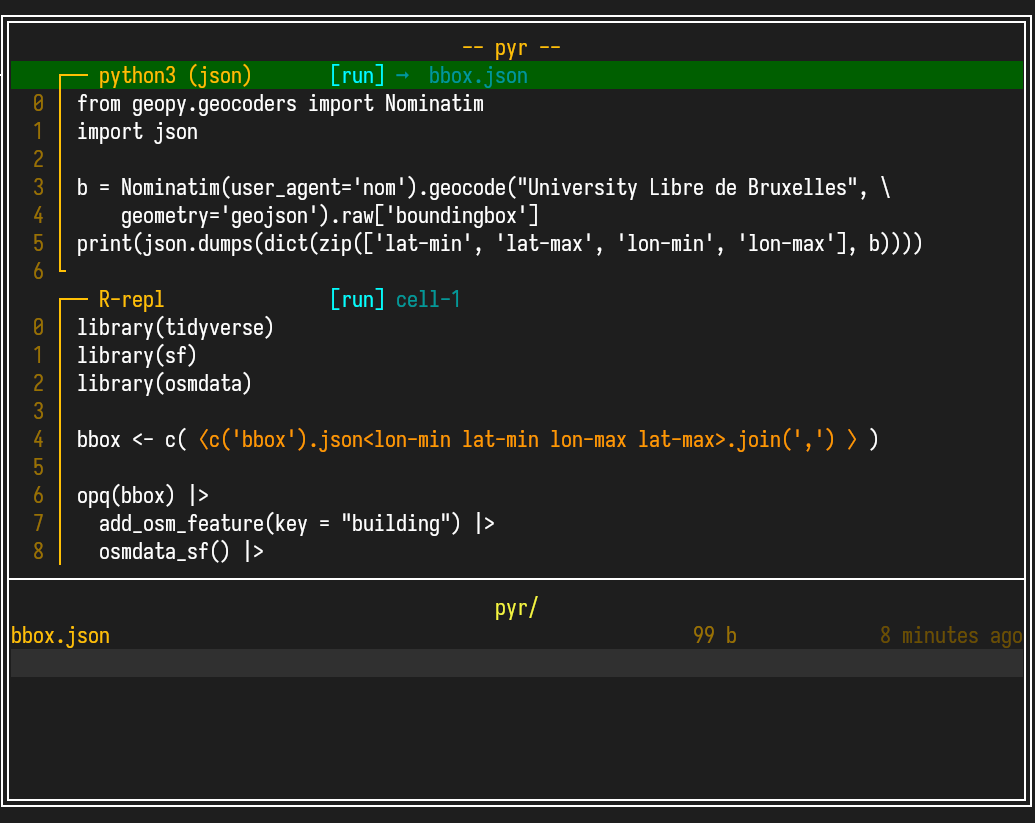Viewport: 1035px width, 823px height.
Task: Click the empty highlighted row below bbox.json
Action: coord(516,663)
